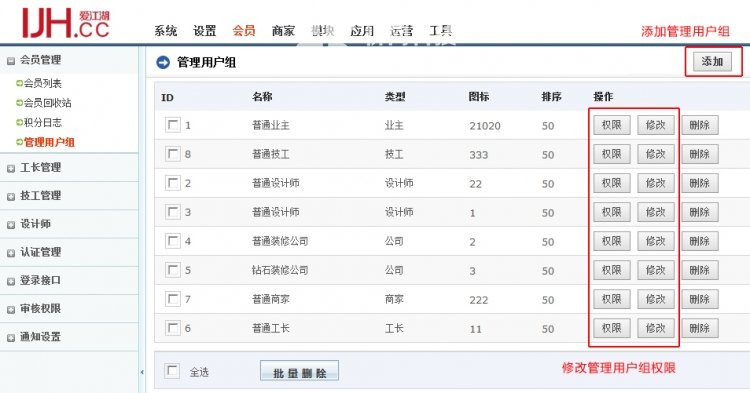The width and height of the screenshot is (750, 393).
Task: Open the 系统 menu
Action: click(x=165, y=31)
